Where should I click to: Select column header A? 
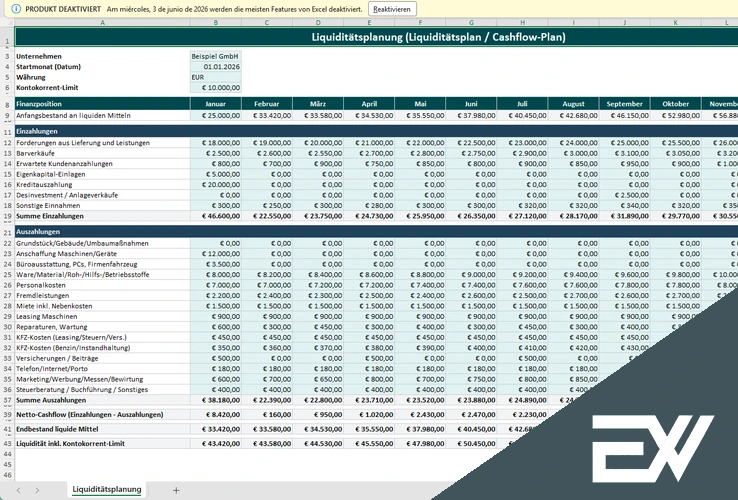(102, 23)
